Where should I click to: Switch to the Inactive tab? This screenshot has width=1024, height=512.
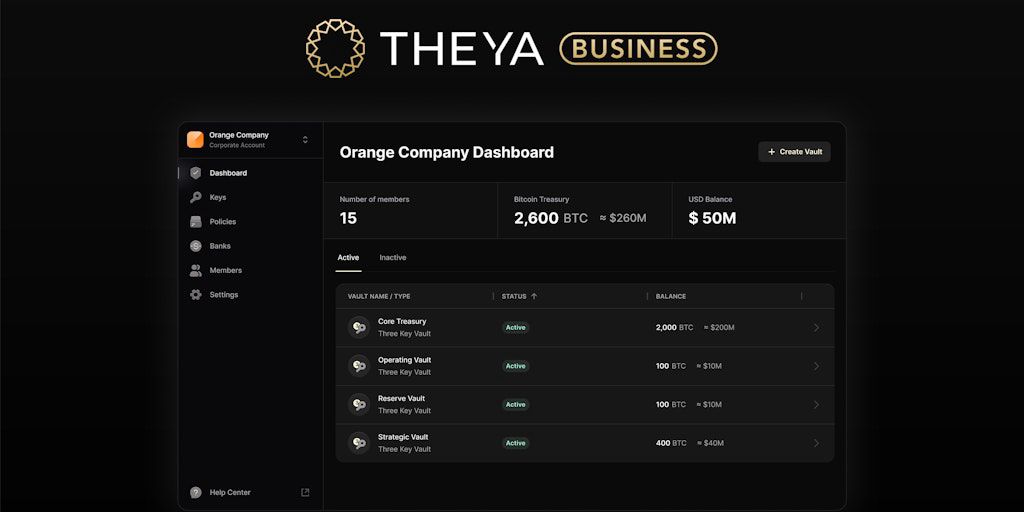(393, 258)
